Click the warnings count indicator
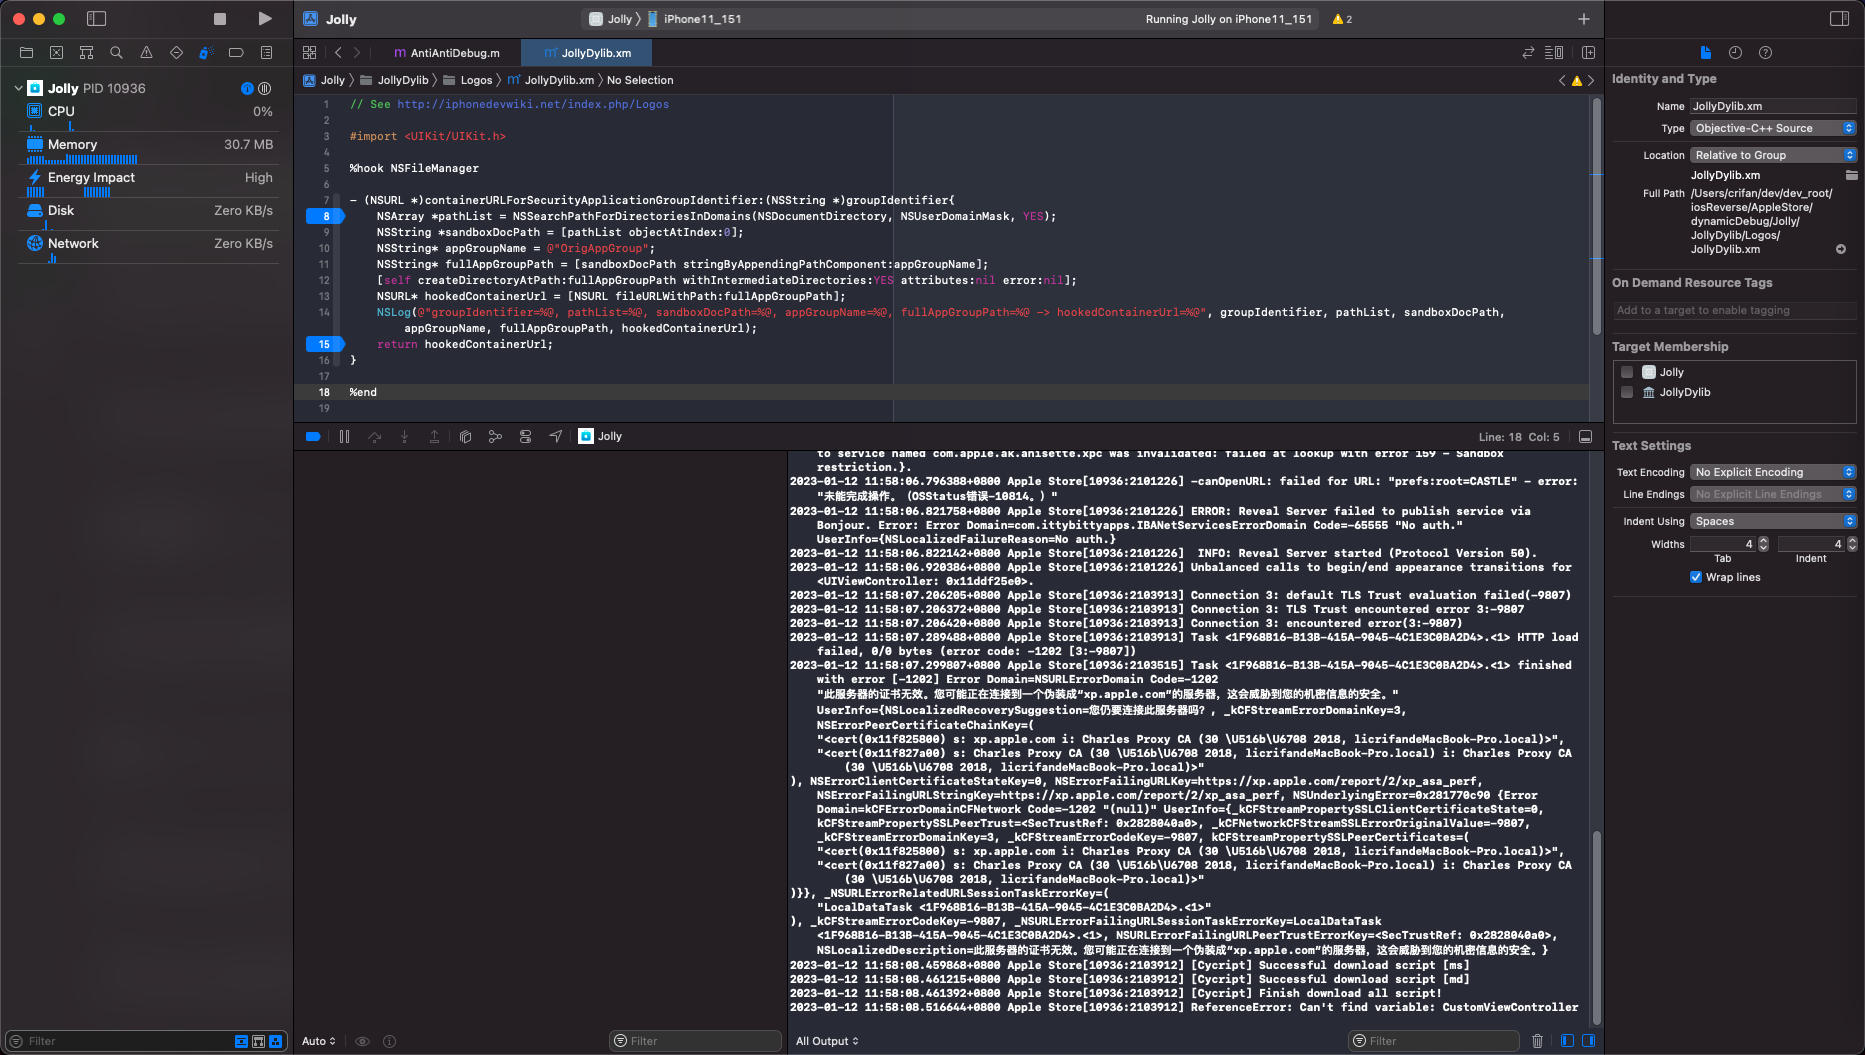Viewport: 1865px width, 1055px height. pyautogui.click(x=1342, y=19)
